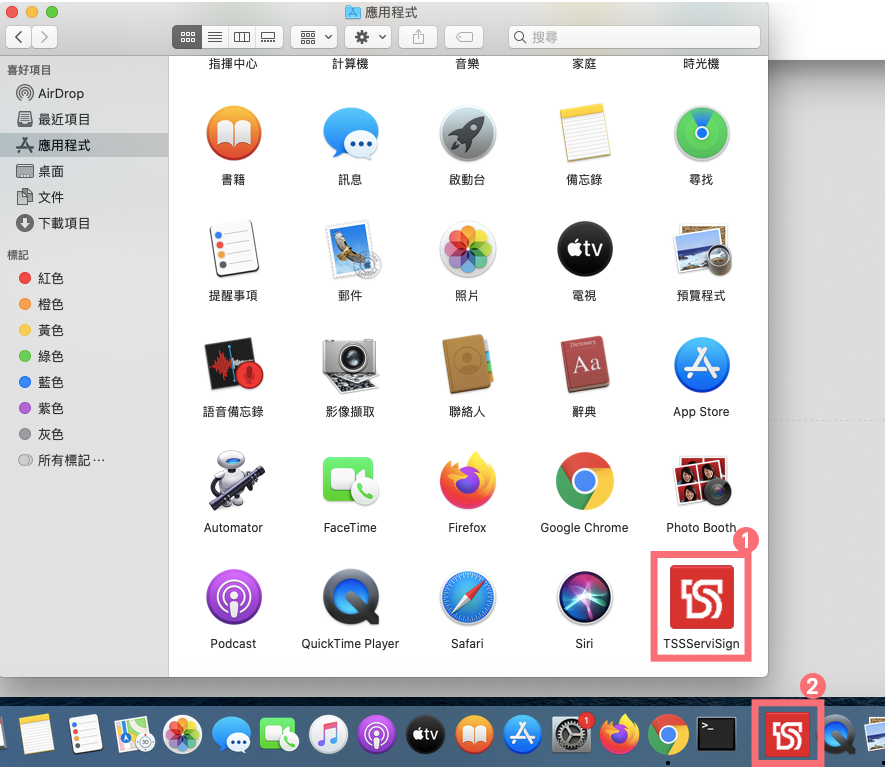Open the Photo Booth app
885x767 pixels.
(x=702, y=481)
